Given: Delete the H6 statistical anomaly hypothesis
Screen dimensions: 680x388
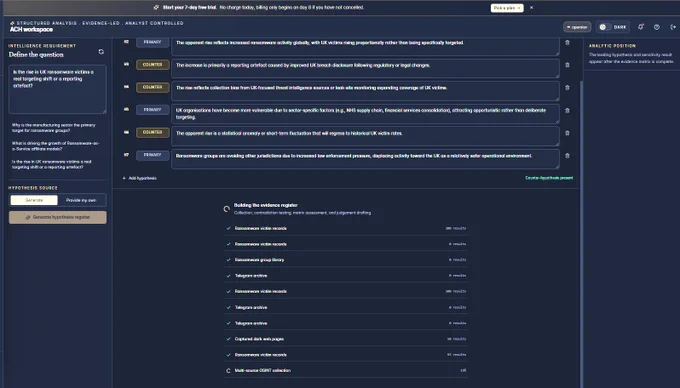Looking at the screenshot, I should point(567,133).
